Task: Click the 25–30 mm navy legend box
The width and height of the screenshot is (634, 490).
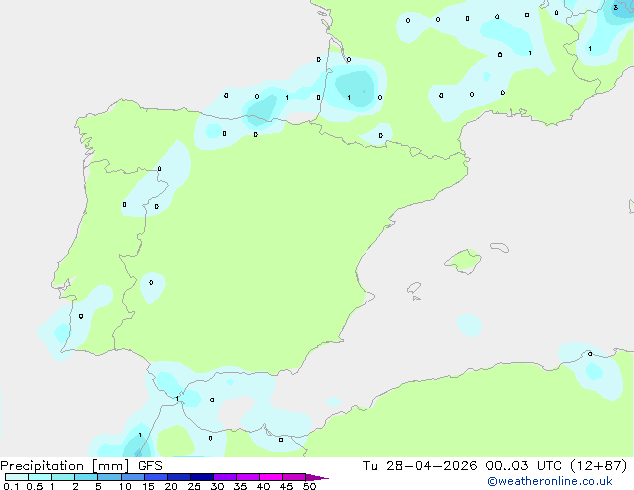Action: pyautogui.click(x=202, y=477)
